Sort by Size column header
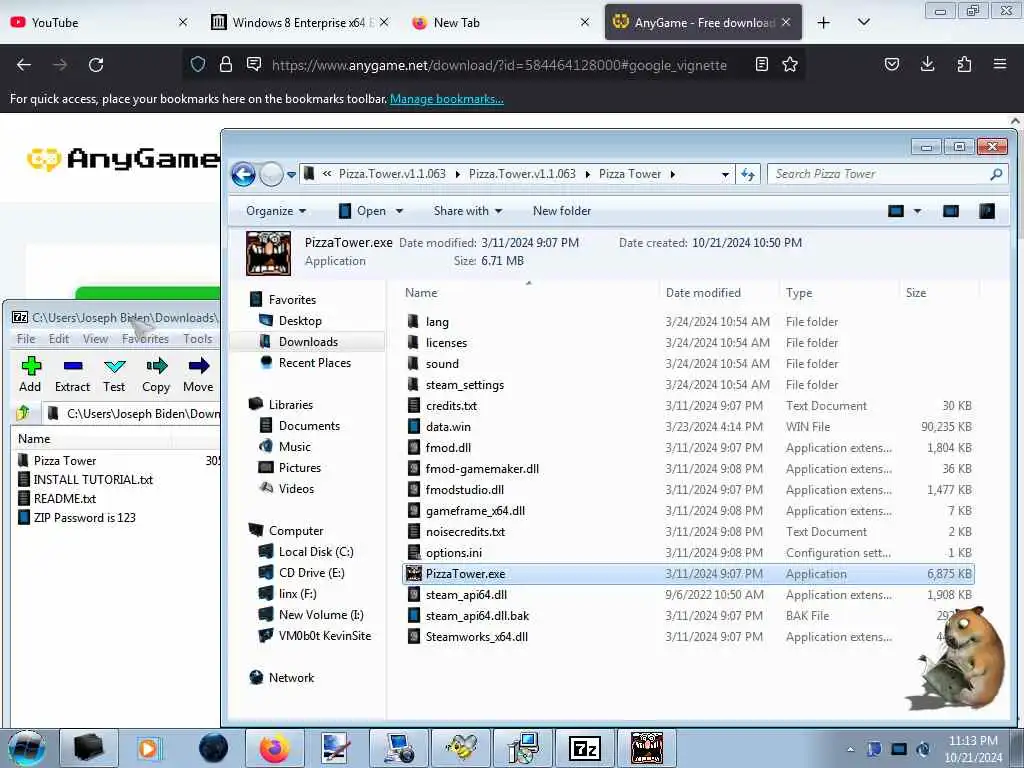The image size is (1024, 768). point(938,293)
